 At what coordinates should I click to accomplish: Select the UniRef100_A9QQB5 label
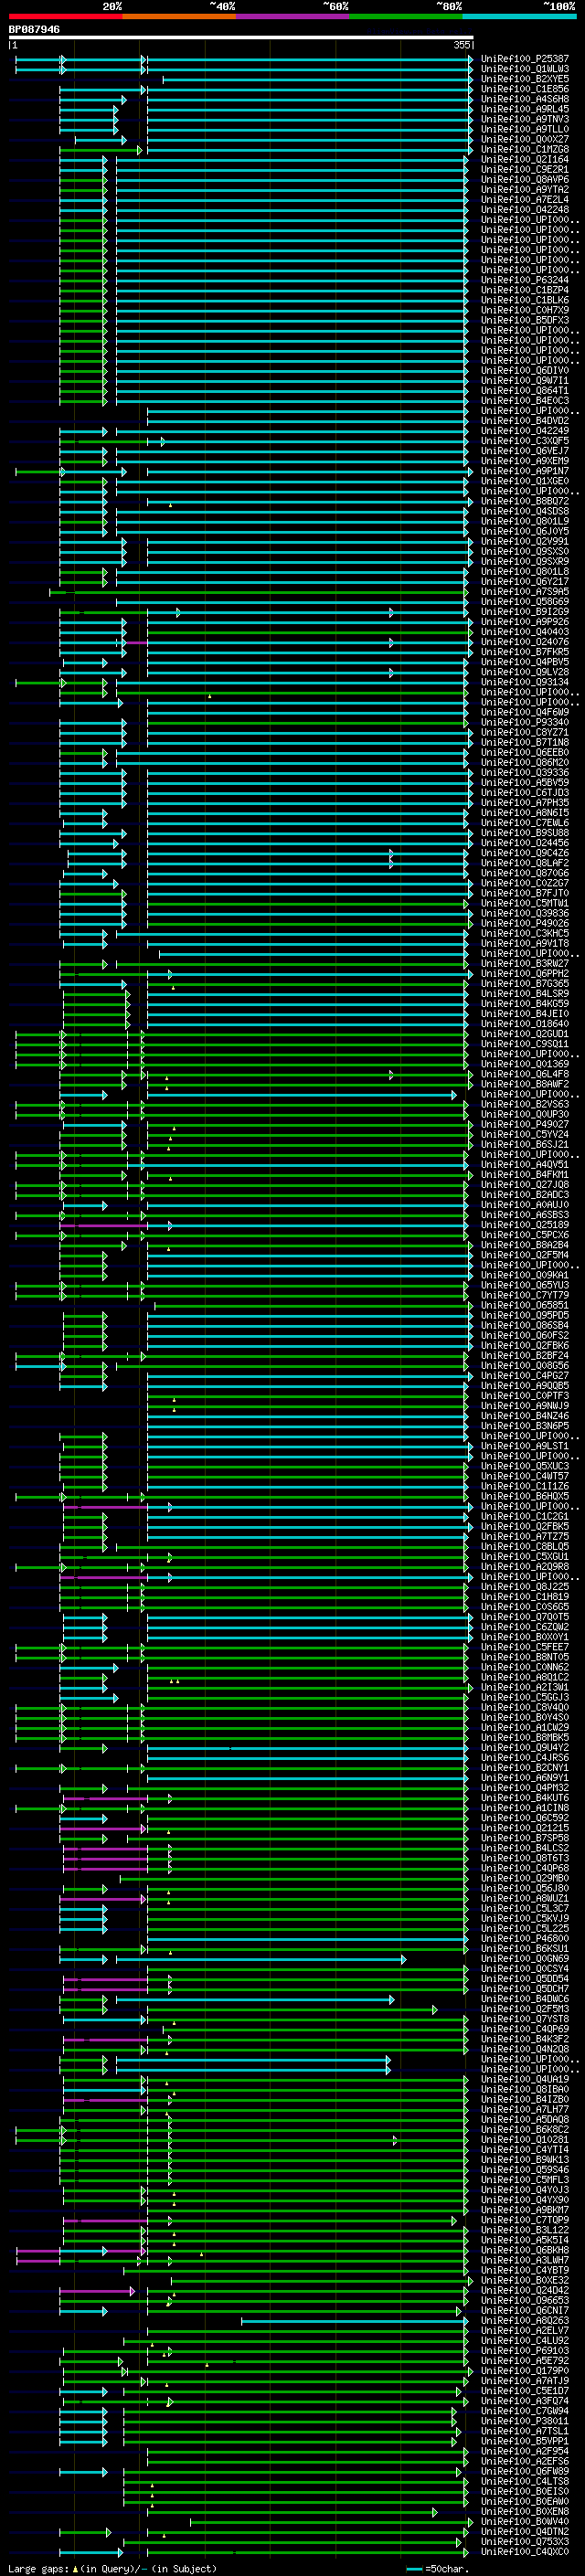click(x=525, y=1386)
